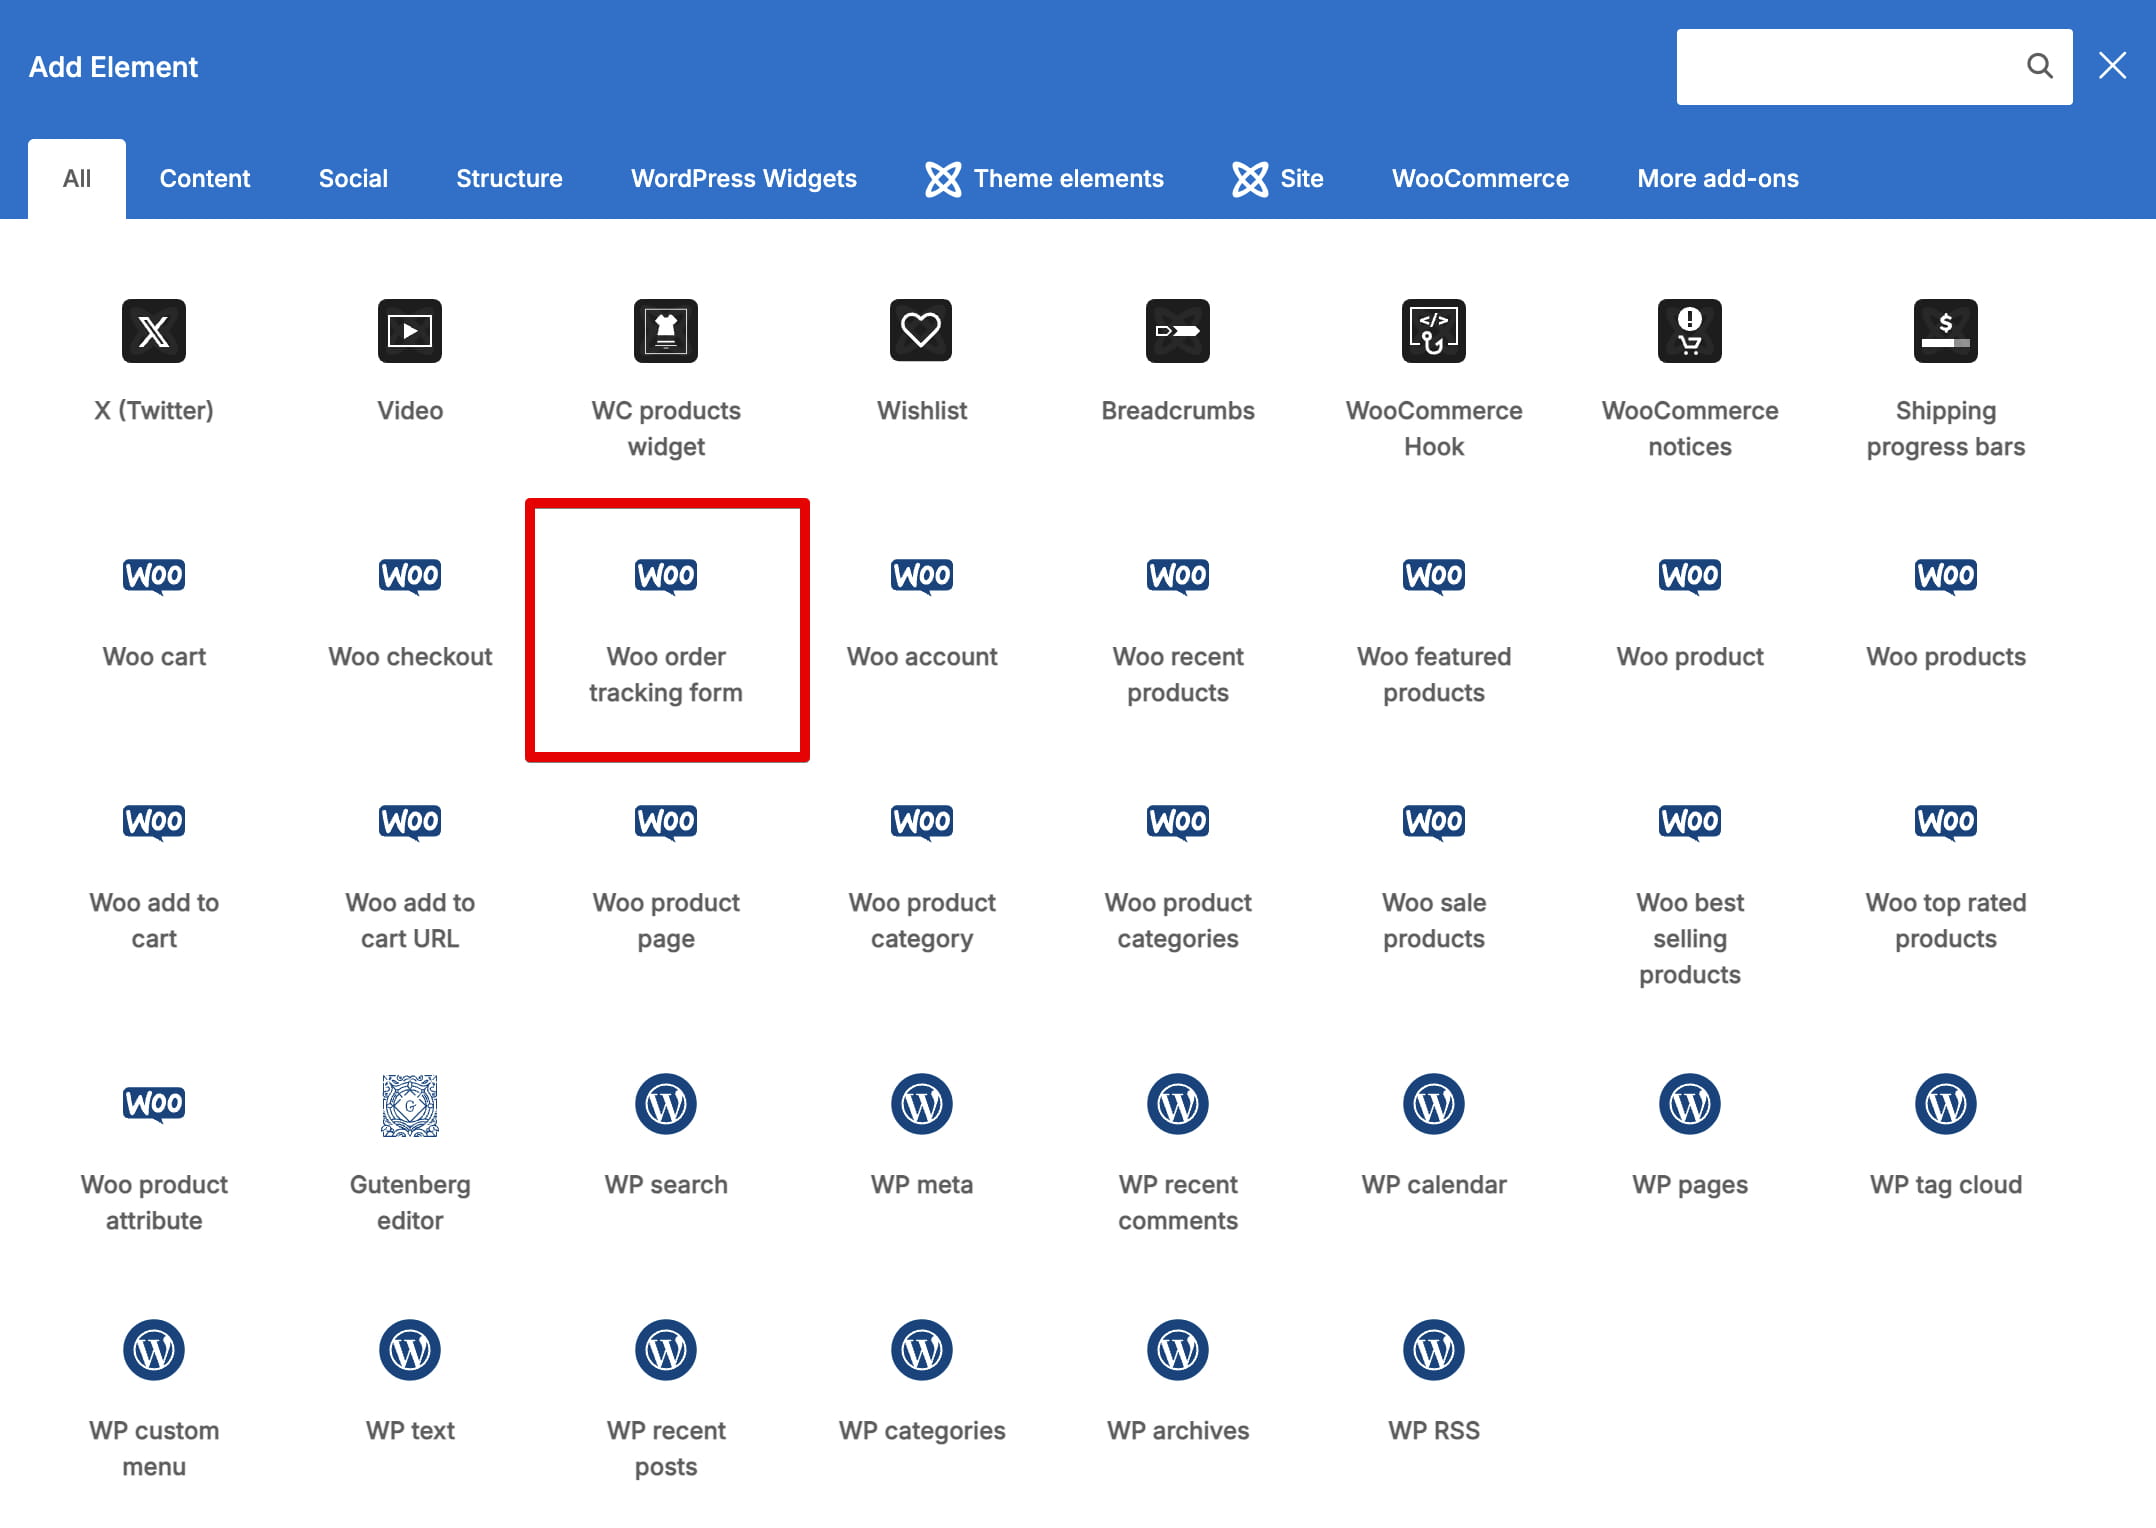Open the Theme elements tab

pos(1044,179)
